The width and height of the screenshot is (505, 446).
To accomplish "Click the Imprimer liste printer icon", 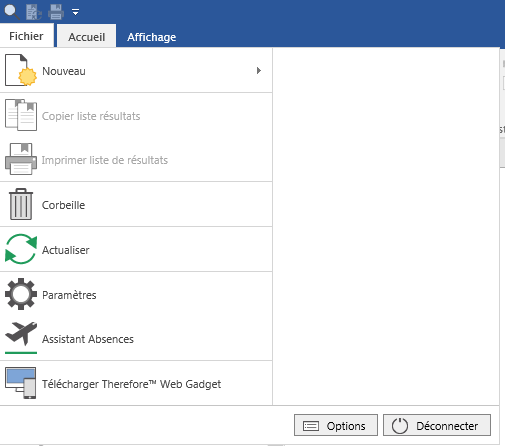I will click(21, 159).
